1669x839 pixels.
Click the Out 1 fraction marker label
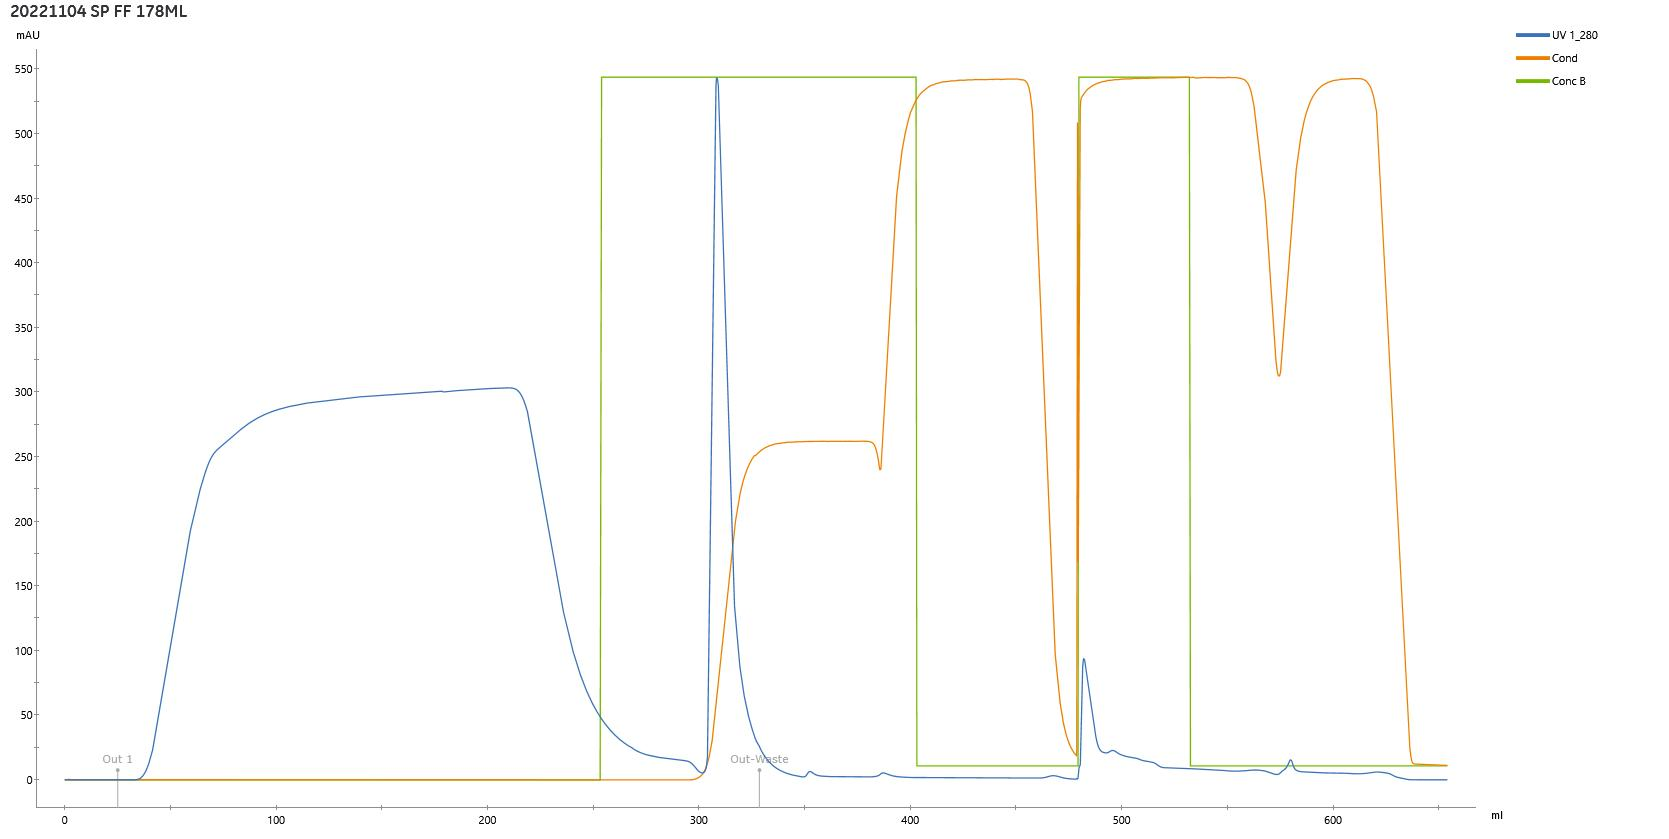coord(117,760)
